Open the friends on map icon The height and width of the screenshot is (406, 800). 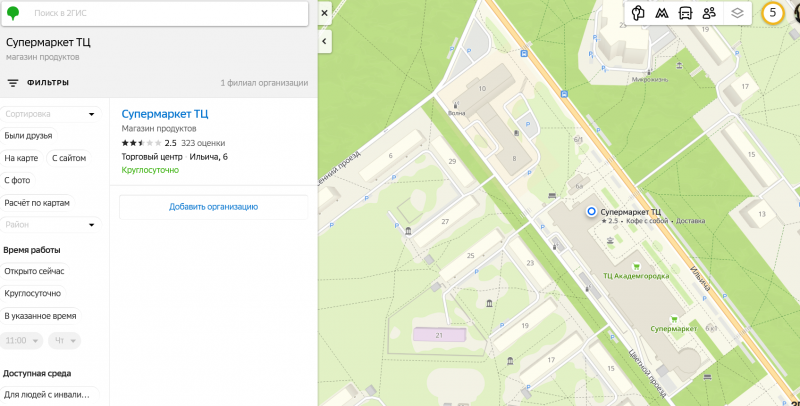click(710, 13)
